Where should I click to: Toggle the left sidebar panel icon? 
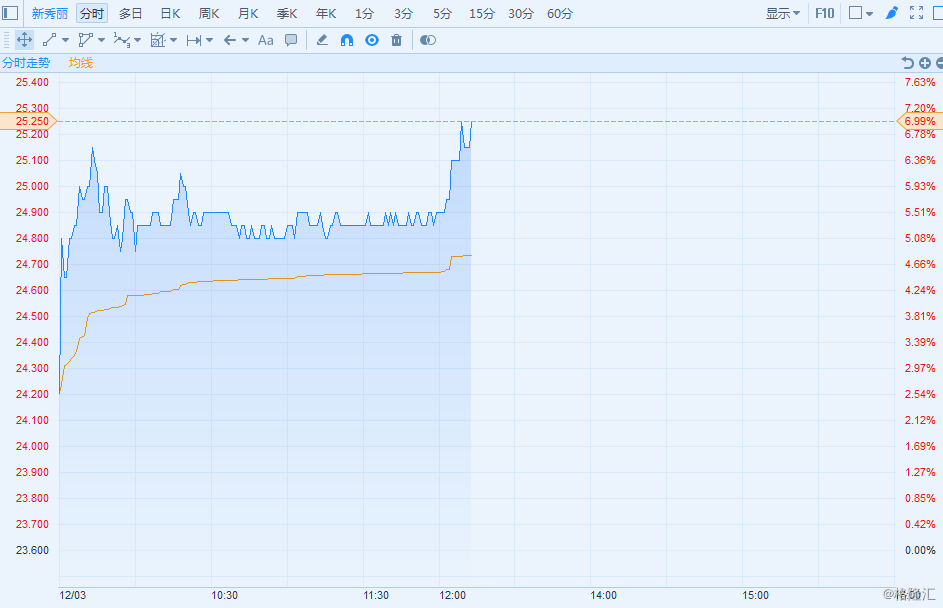(10, 13)
